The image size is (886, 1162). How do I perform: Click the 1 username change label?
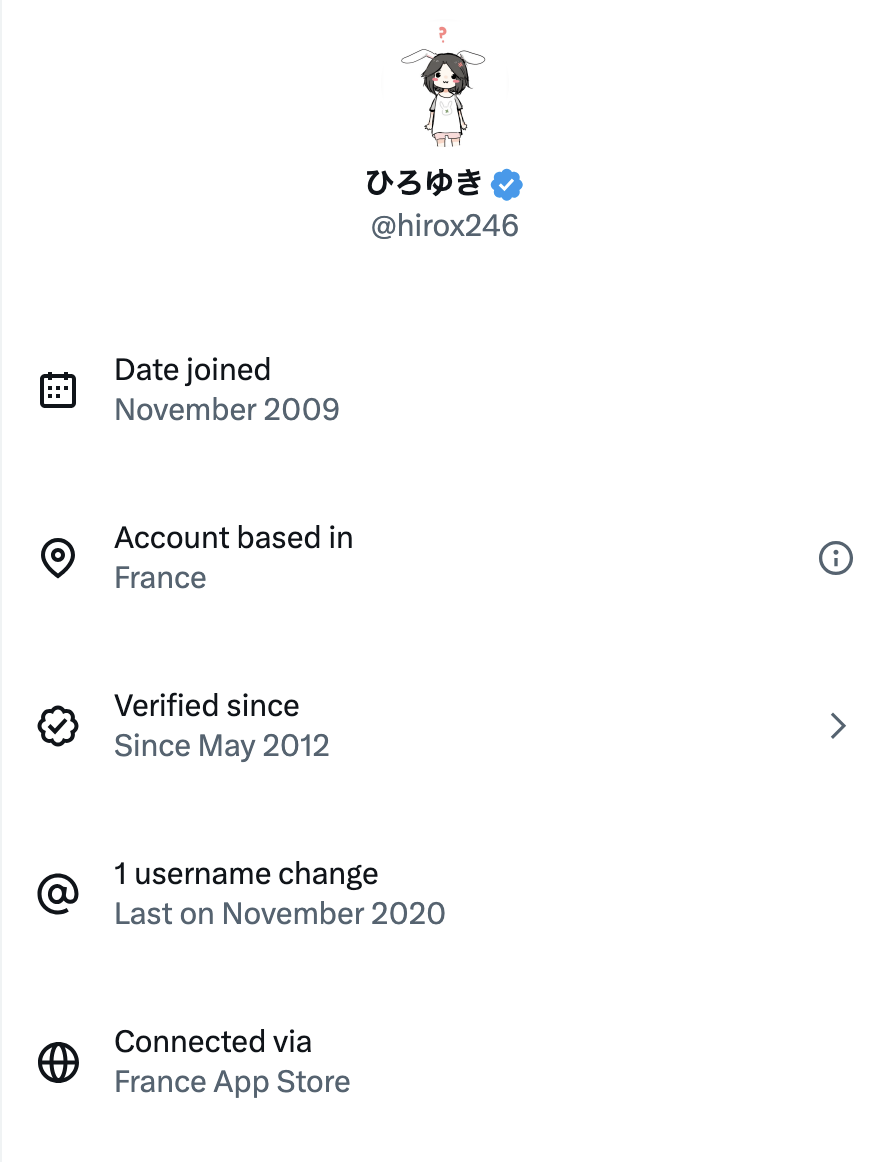(x=247, y=874)
